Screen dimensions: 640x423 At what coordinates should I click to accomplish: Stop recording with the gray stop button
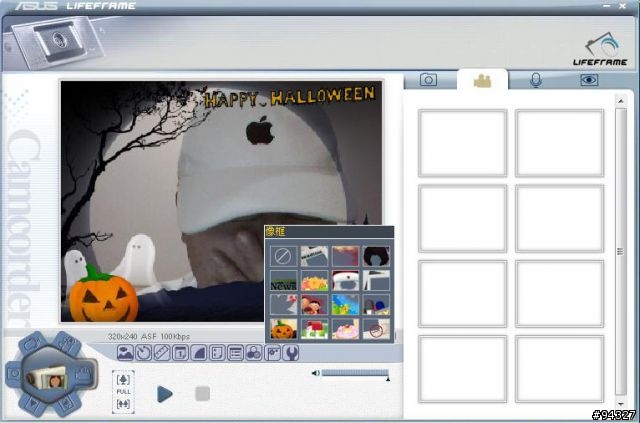point(202,394)
